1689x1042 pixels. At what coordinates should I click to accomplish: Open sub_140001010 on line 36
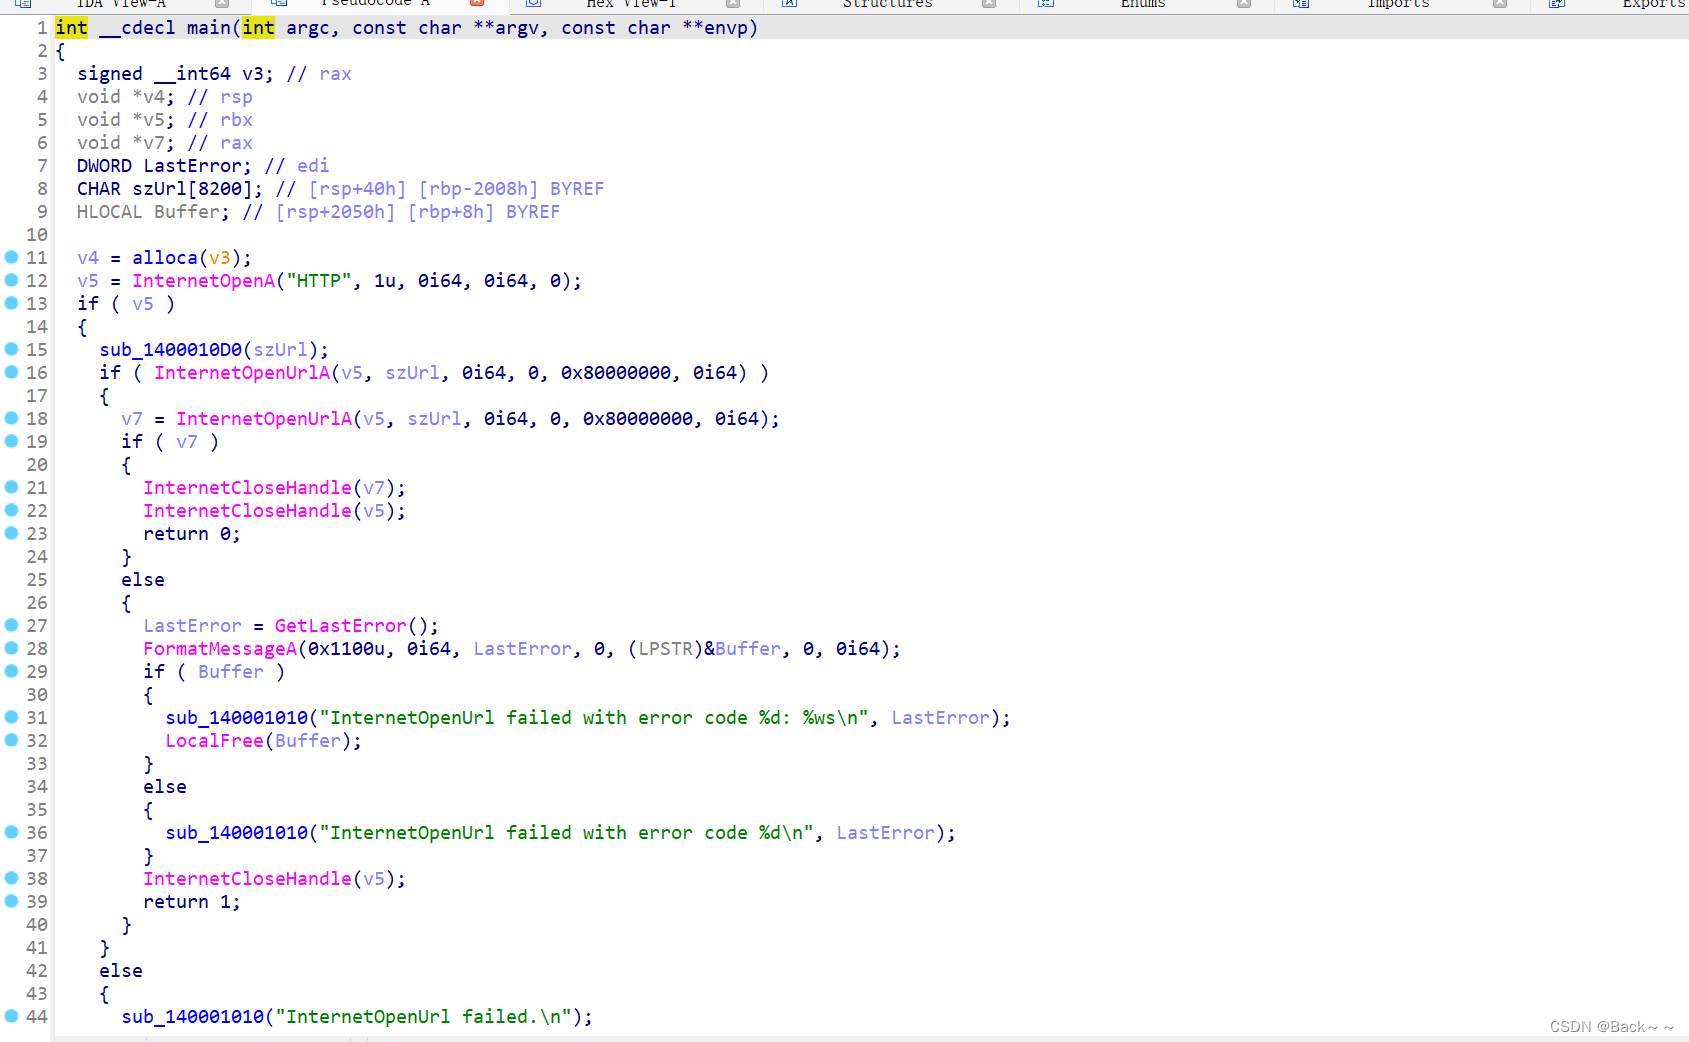[x=237, y=833]
